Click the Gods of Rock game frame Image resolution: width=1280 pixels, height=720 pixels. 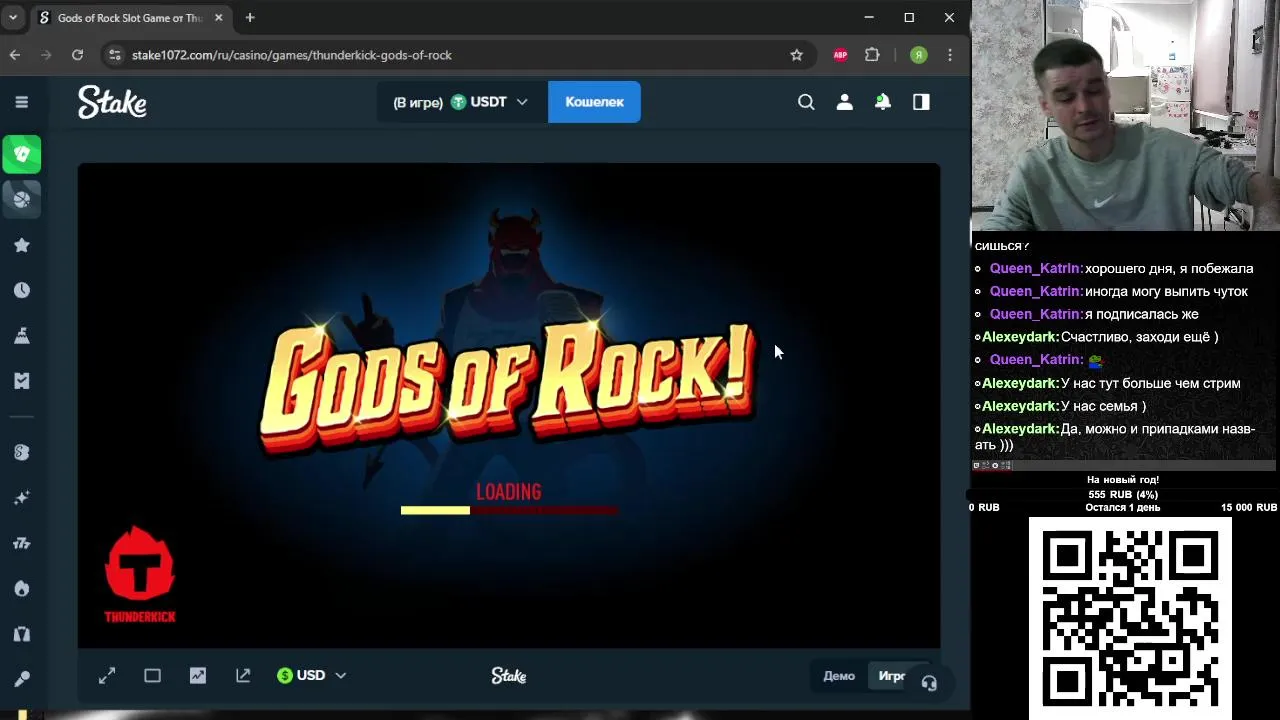coord(509,406)
